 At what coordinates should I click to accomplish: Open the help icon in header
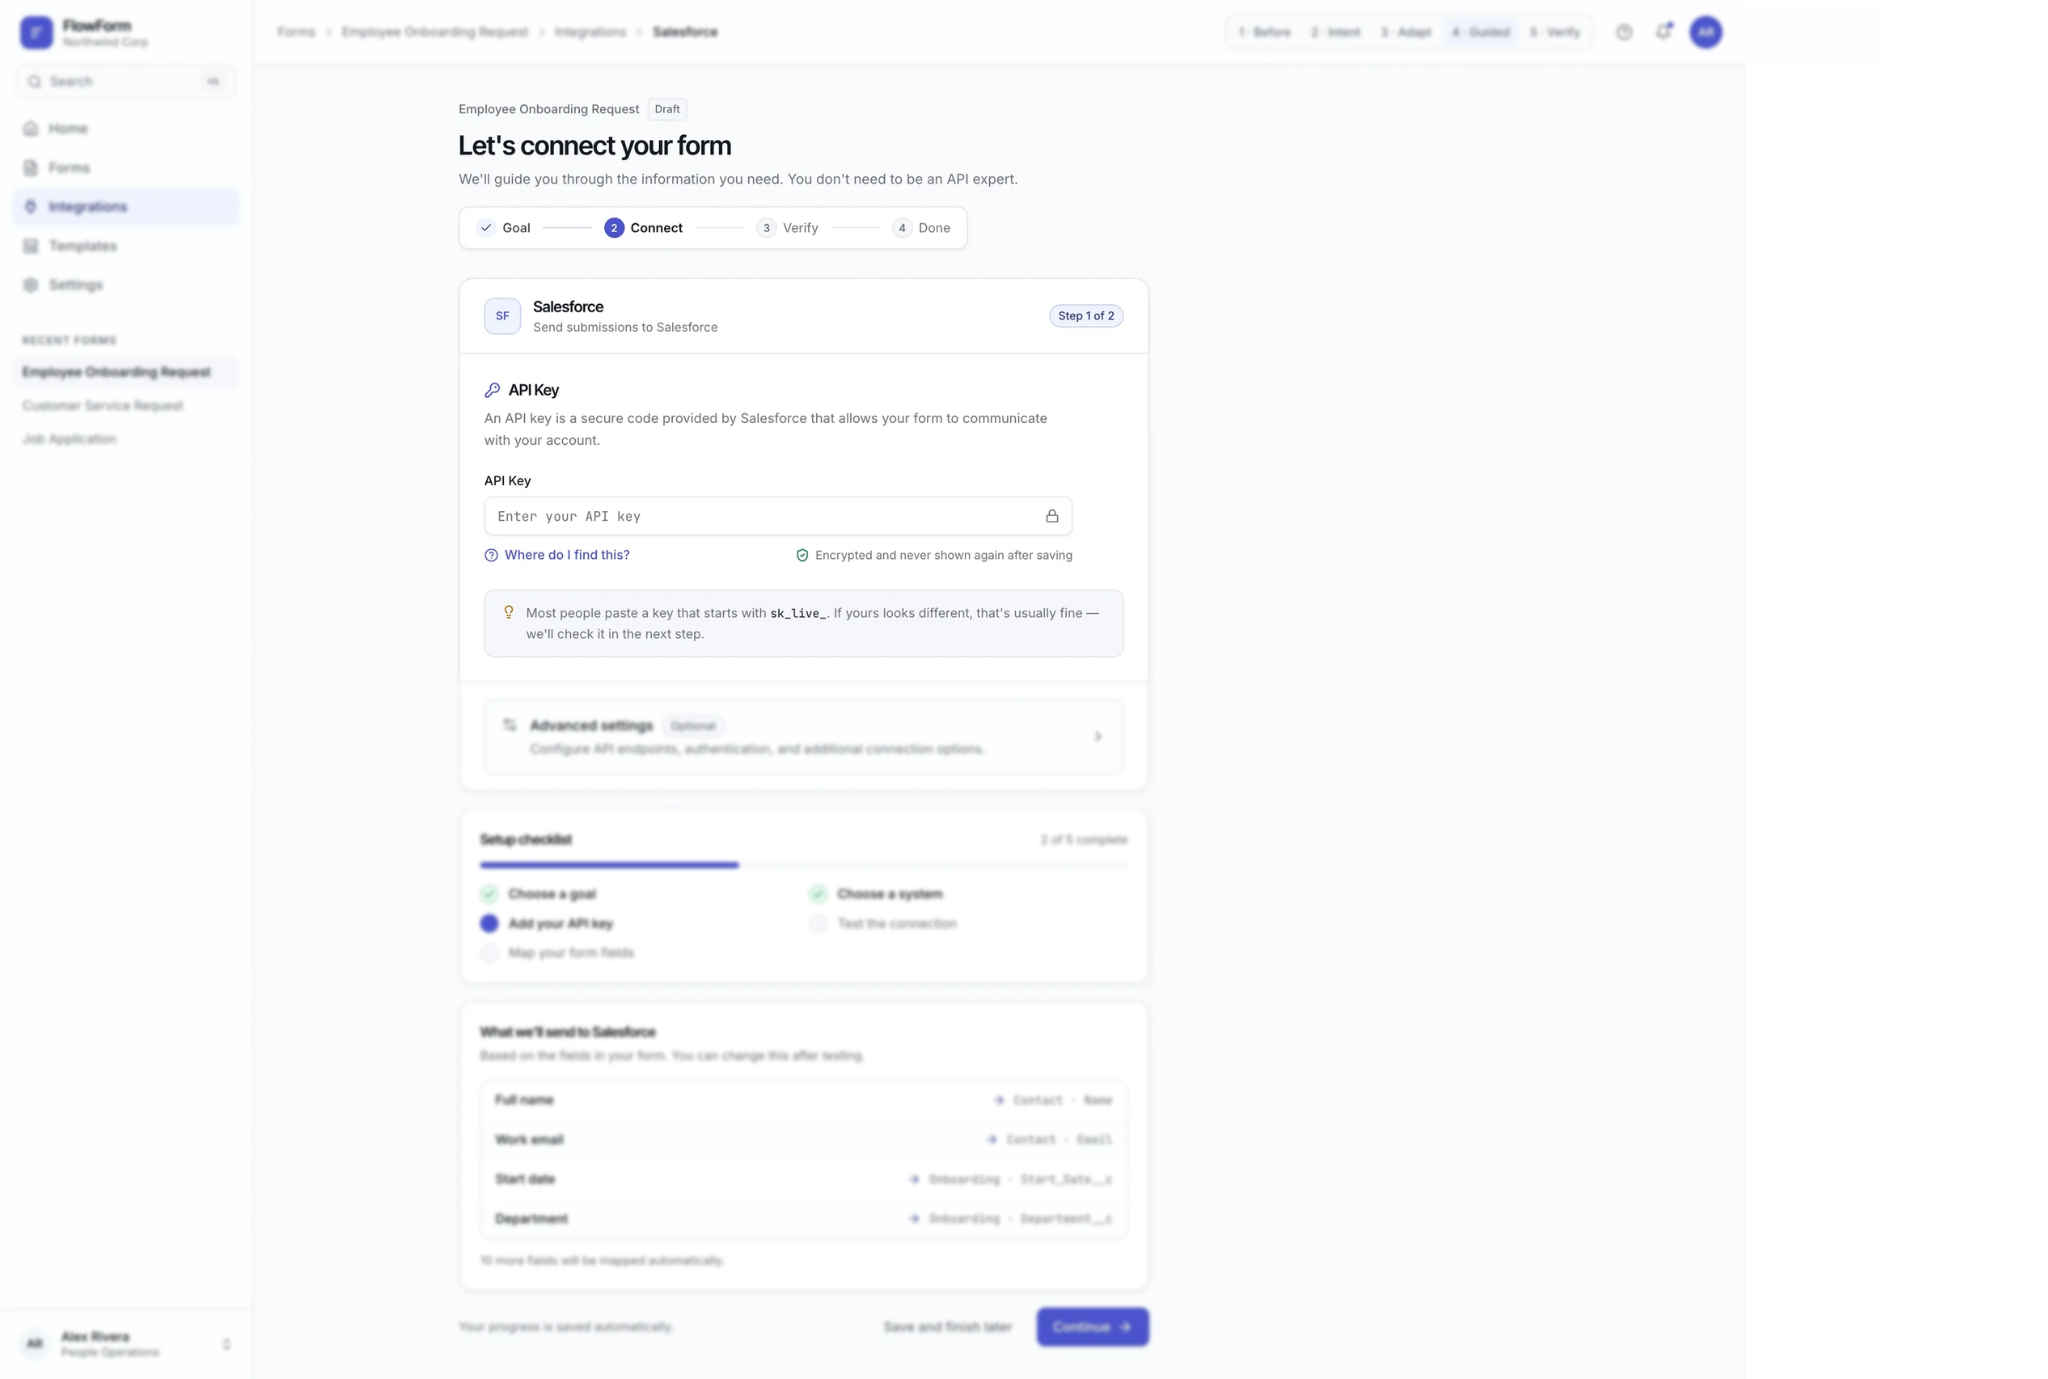click(x=1624, y=32)
